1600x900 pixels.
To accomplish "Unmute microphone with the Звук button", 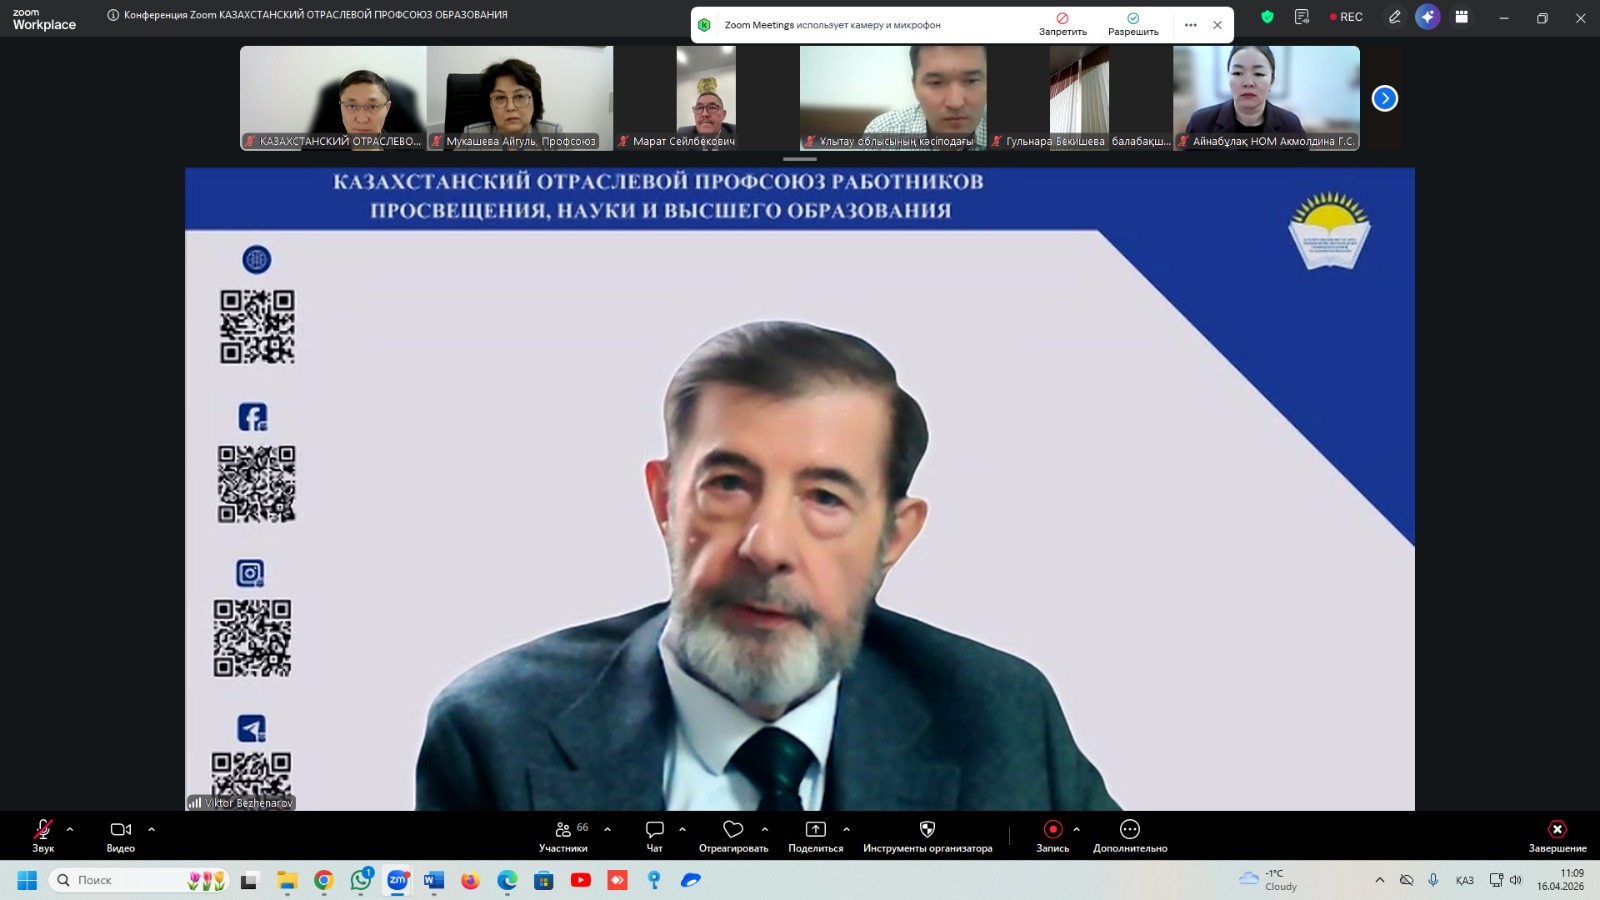I will pos(43,834).
